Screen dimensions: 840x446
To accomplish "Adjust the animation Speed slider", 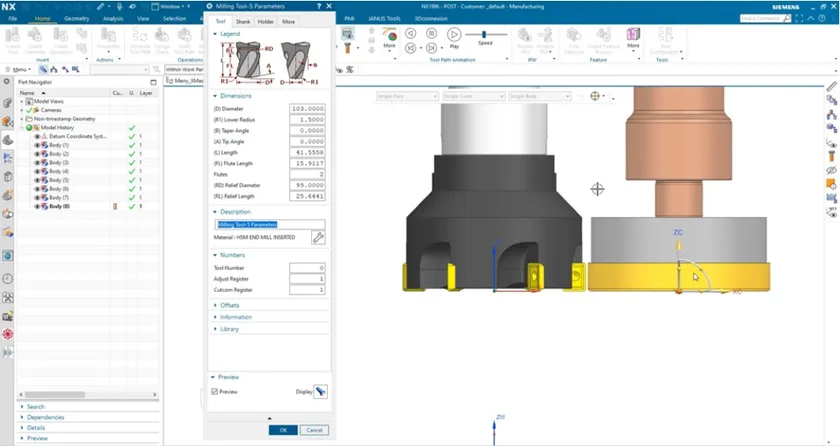I will 484,34.
